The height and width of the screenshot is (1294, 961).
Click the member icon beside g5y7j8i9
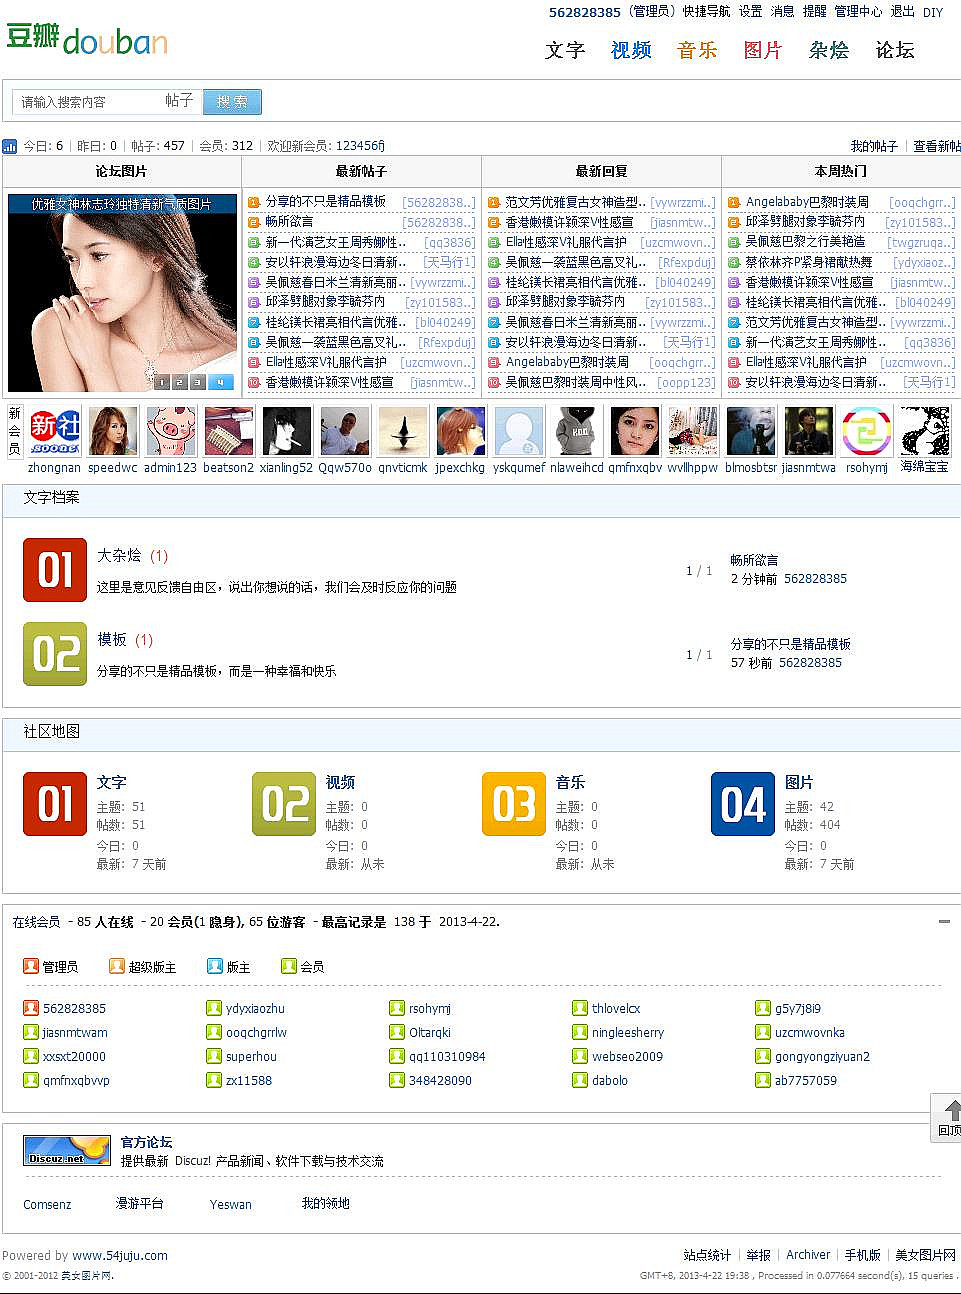click(x=763, y=1008)
